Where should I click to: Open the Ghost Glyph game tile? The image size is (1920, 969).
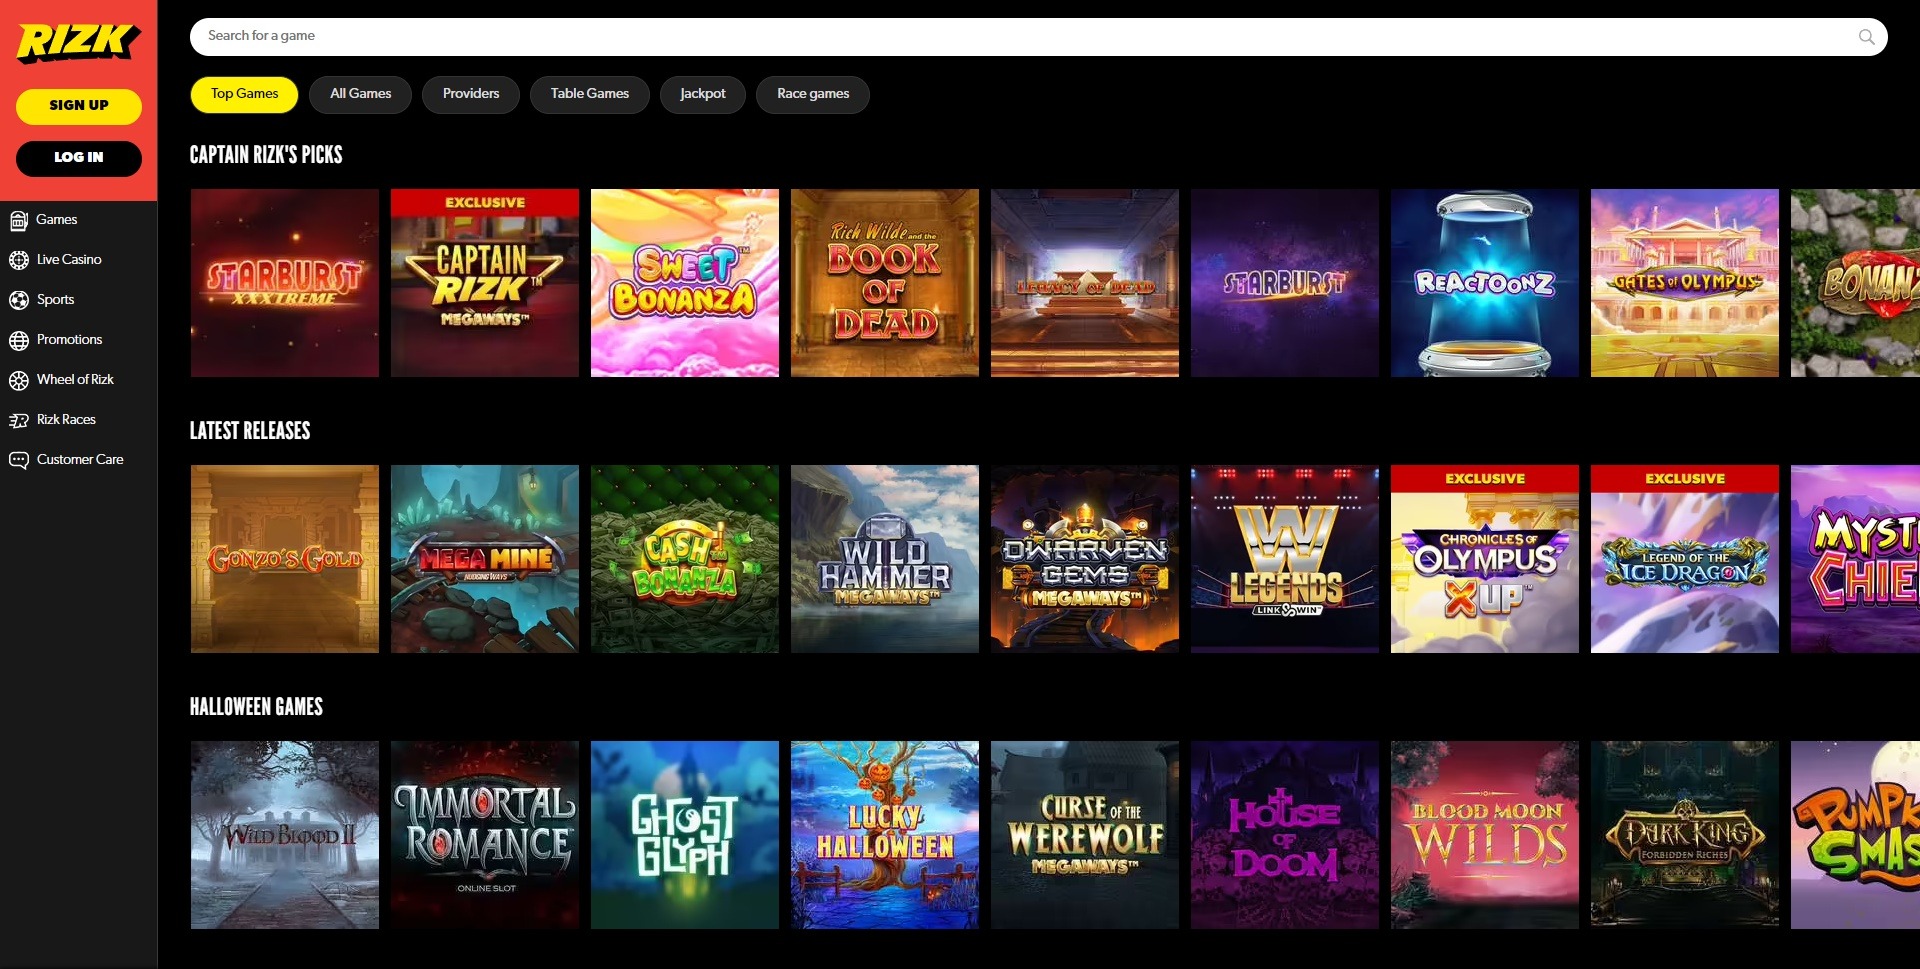pos(685,835)
